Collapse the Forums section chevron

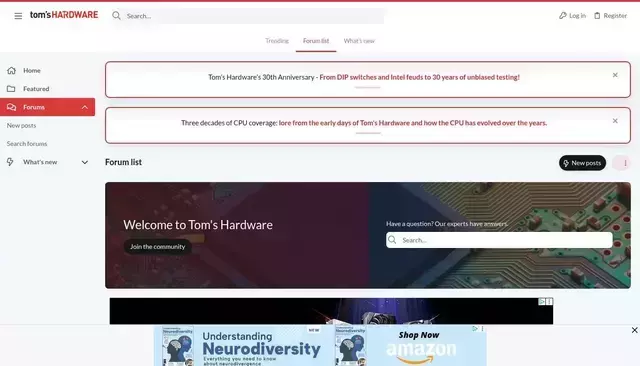(84, 107)
